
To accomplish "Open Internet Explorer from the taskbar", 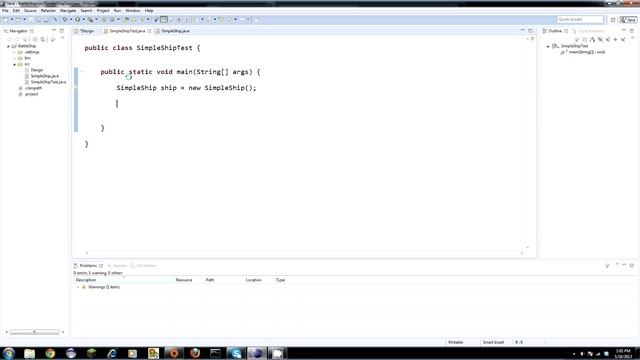I will (x=111, y=353).
